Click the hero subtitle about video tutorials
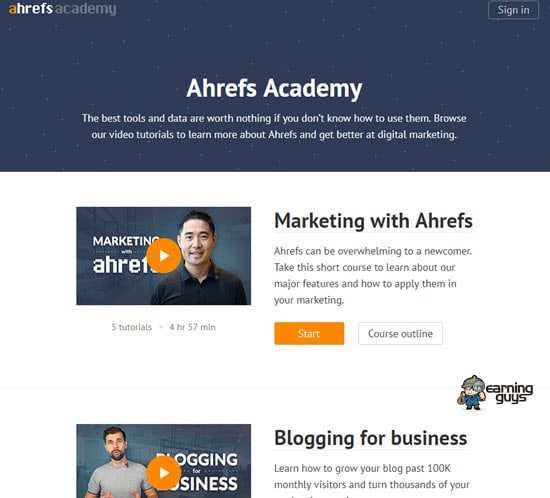Viewport: 550px width, 498px height. pos(274,126)
